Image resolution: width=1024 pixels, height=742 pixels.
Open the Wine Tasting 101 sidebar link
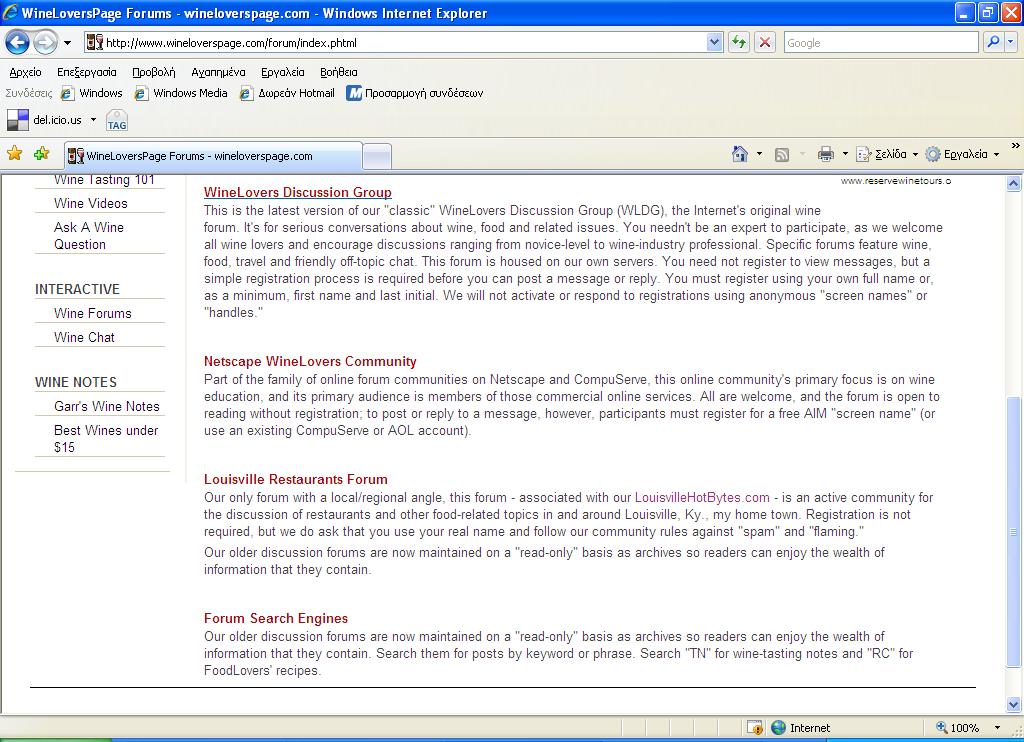104,180
